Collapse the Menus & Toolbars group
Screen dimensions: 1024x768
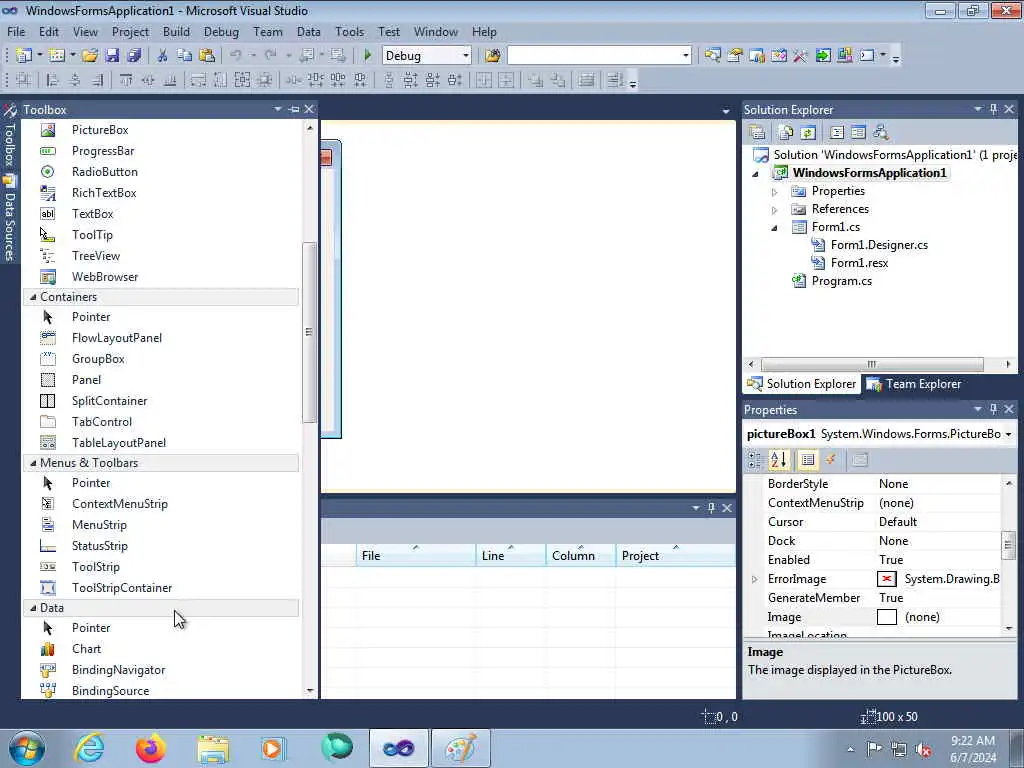pyautogui.click(x=33, y=463)
